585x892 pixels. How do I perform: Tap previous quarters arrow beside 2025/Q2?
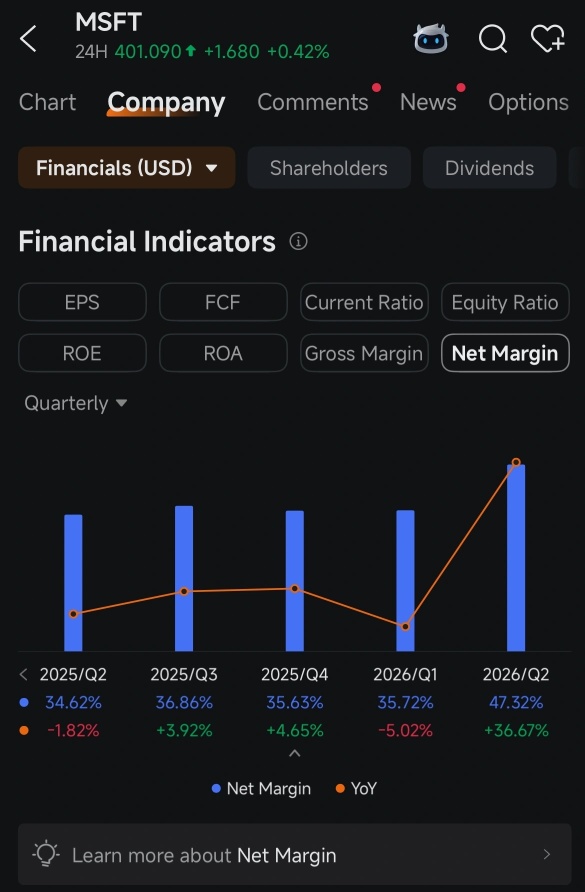[23, 675]
